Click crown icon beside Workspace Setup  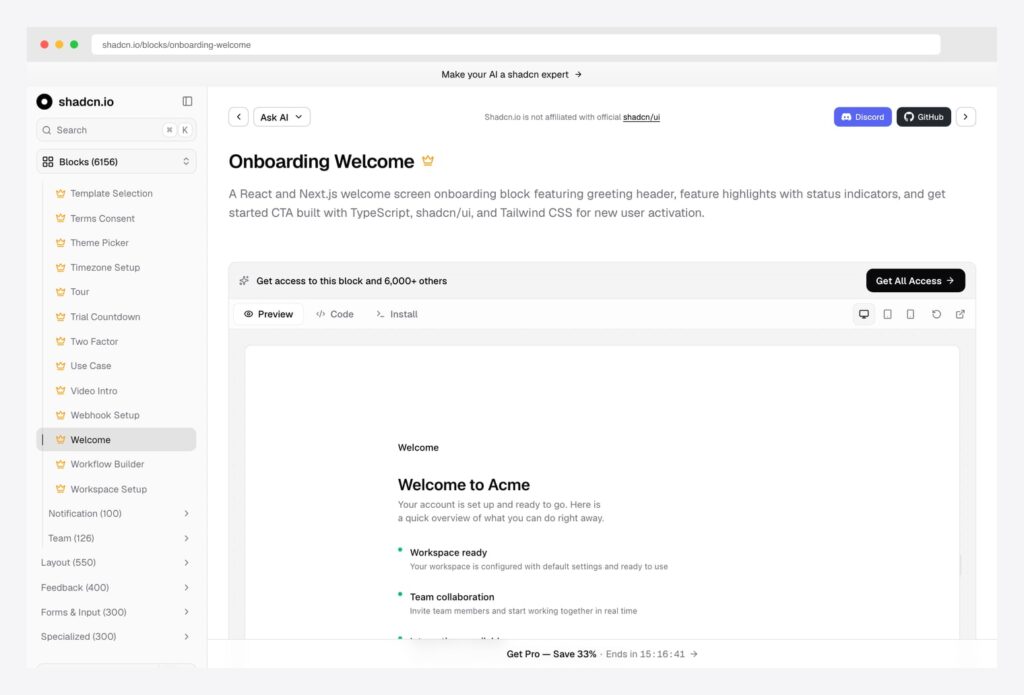click(61, 489)
